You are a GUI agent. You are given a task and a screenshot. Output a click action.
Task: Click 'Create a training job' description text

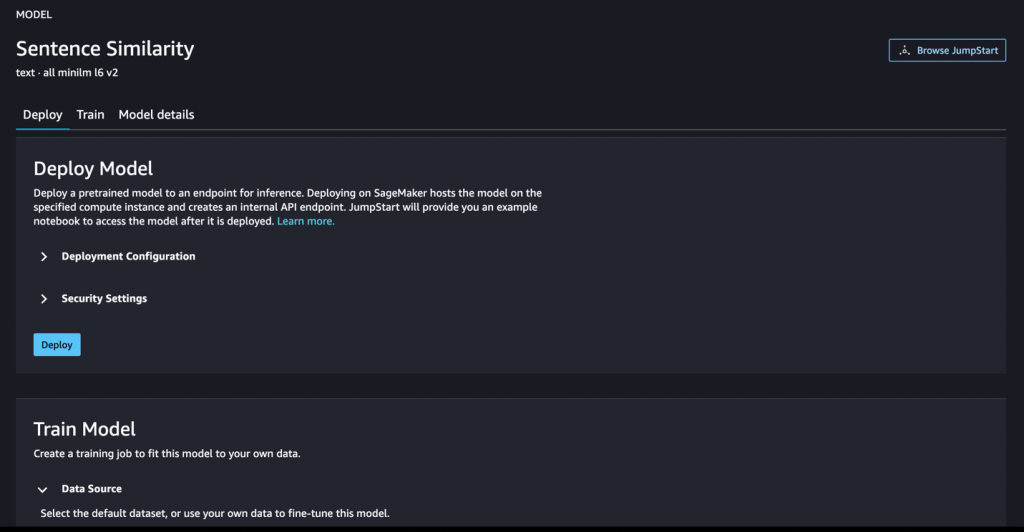click(167, 454)
